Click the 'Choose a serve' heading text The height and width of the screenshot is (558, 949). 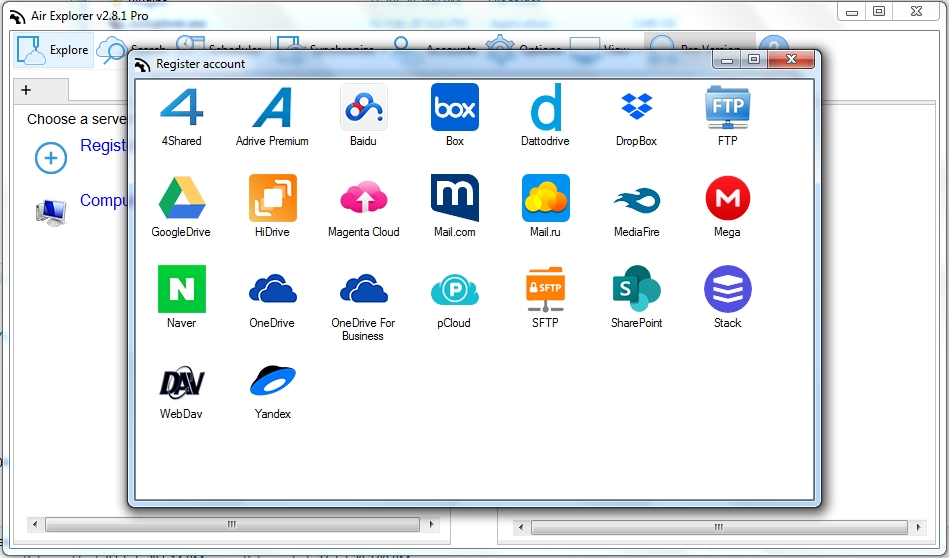(77, 119)
